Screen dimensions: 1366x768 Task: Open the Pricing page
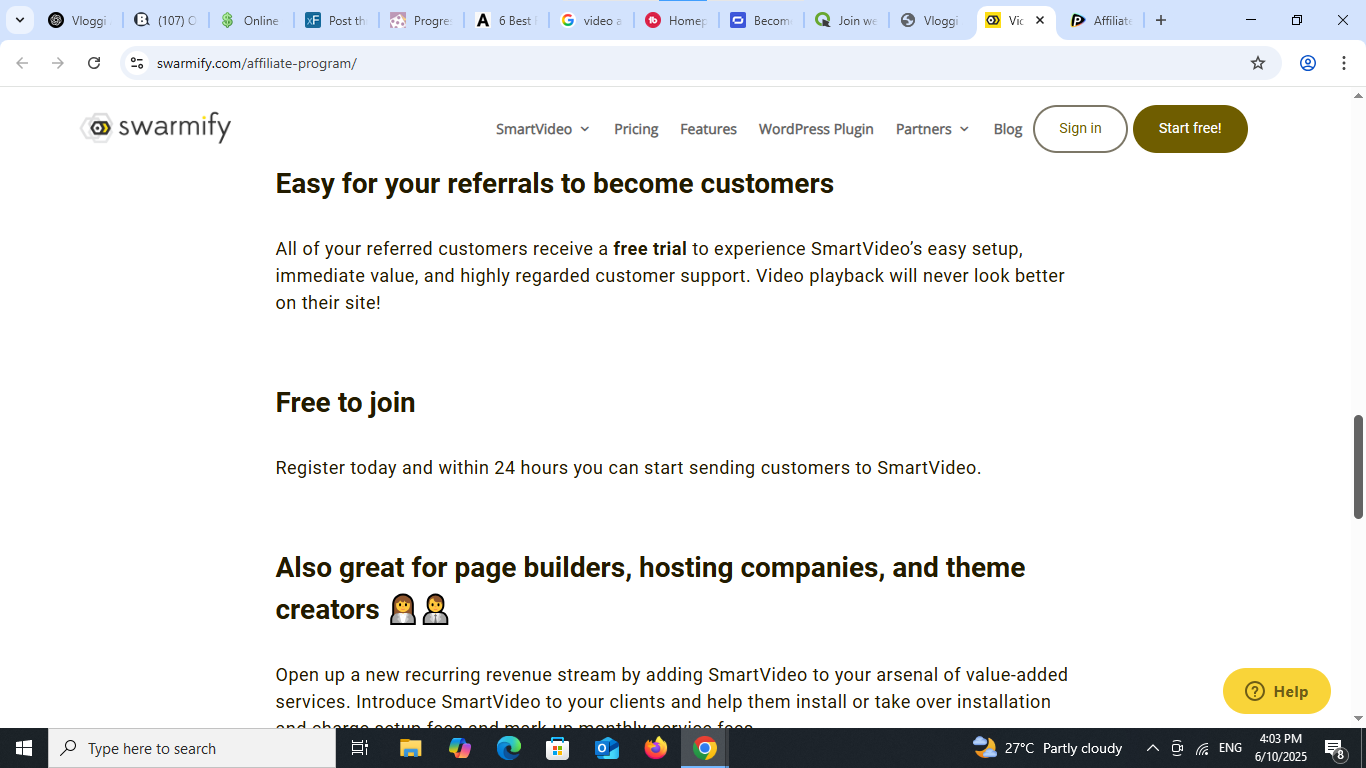pyautogui.click(x=636, y=129)
